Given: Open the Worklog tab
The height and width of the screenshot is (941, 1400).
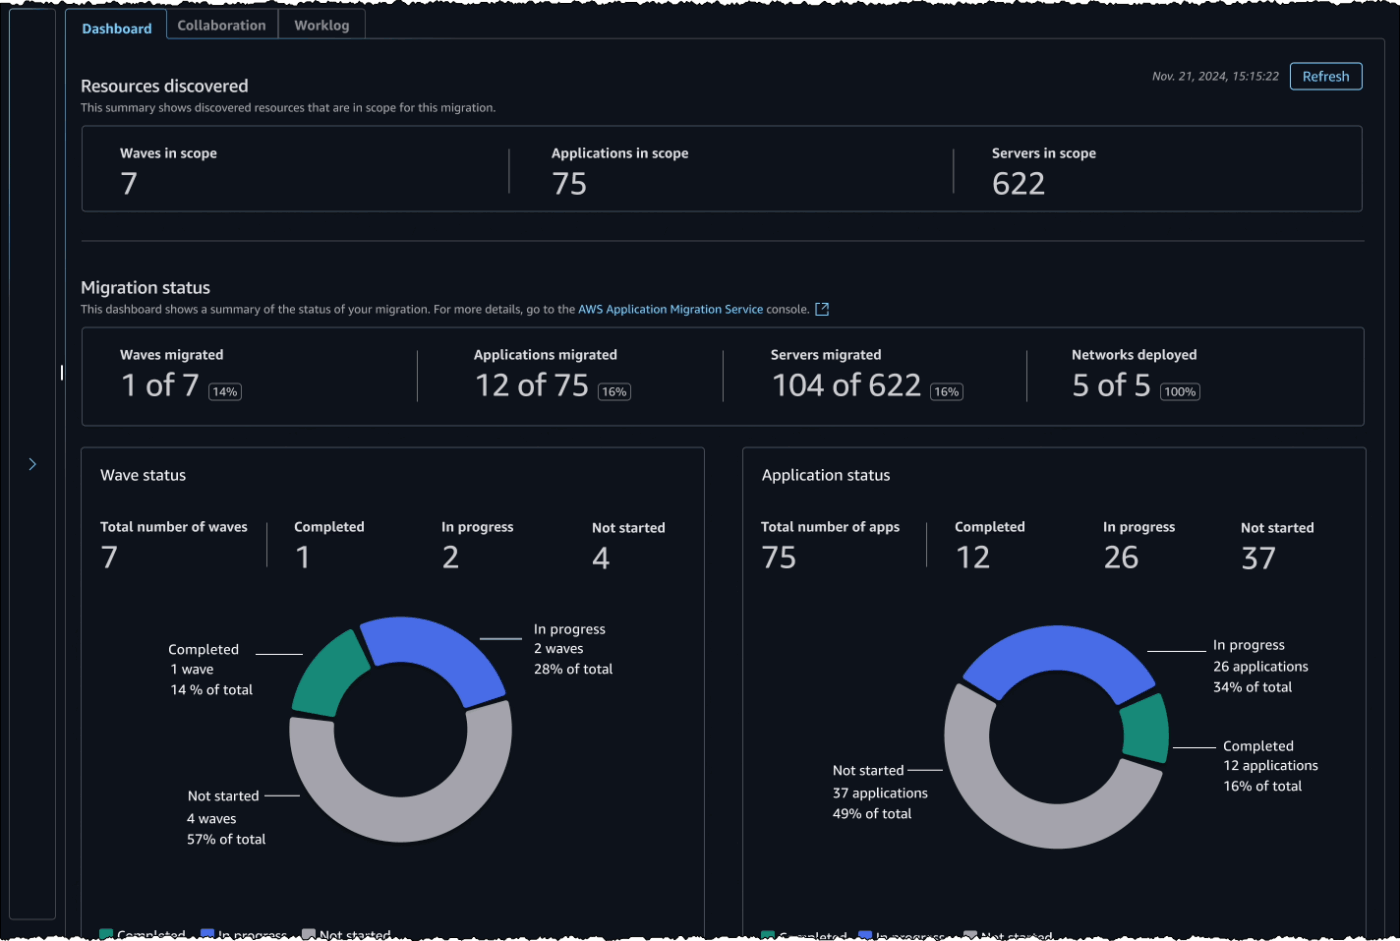Looking at the screenshot, I should 321,24.
